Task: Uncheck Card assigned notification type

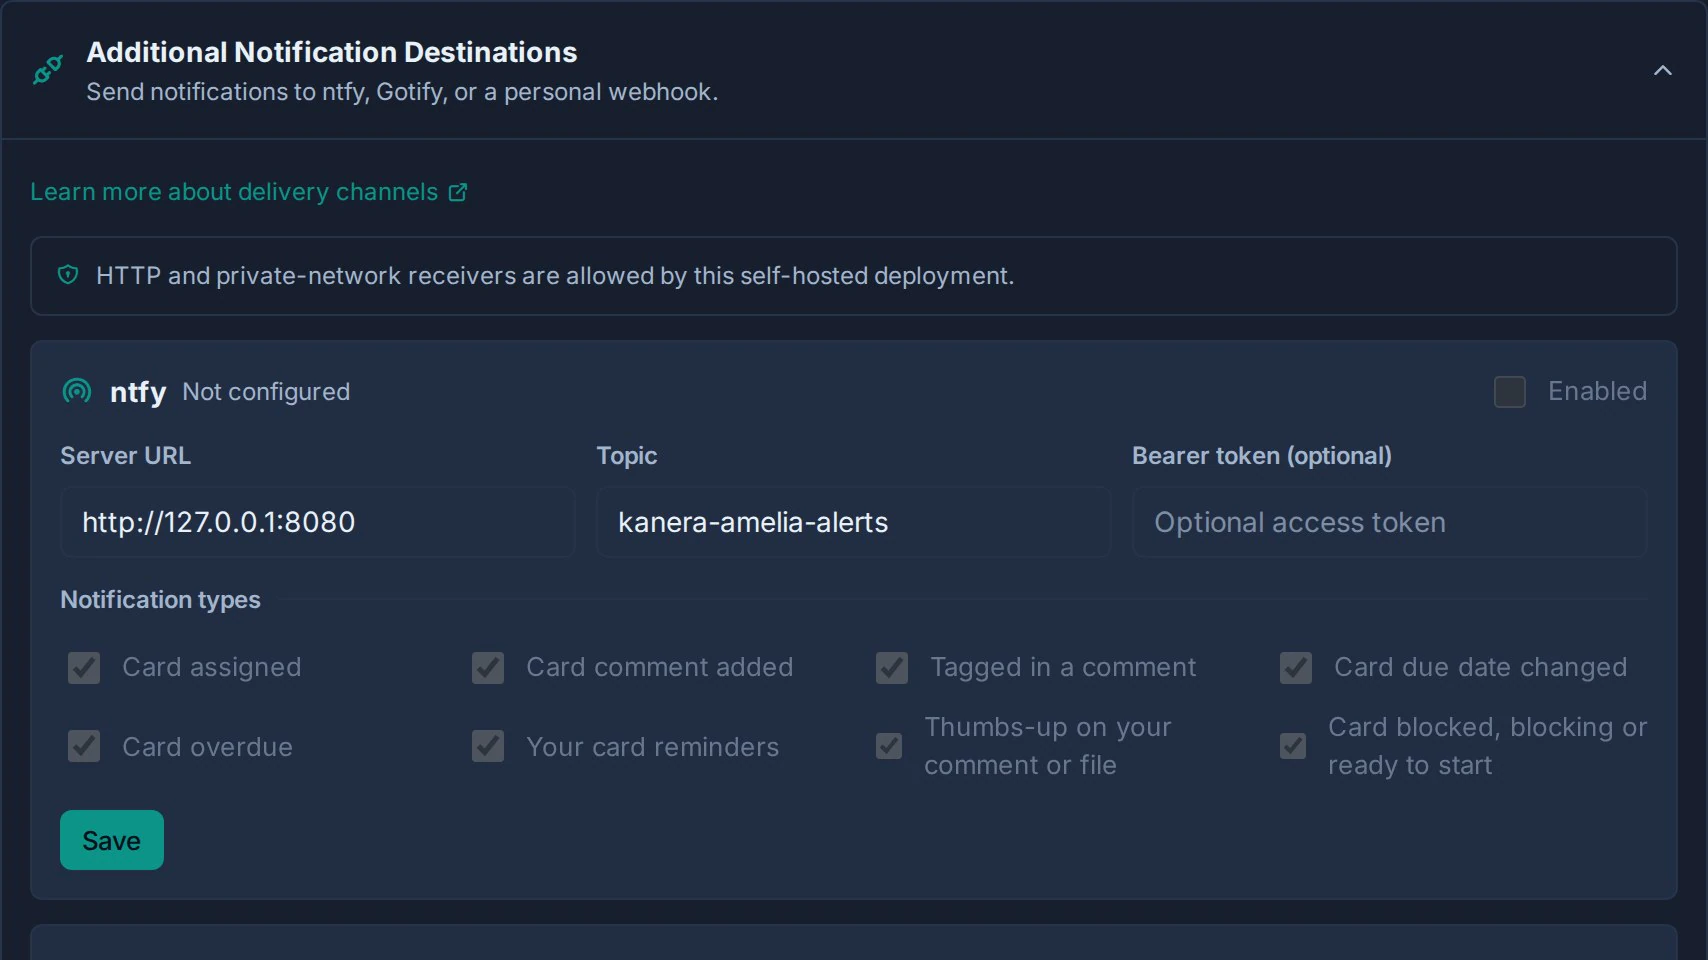Action: coord(84,668)
